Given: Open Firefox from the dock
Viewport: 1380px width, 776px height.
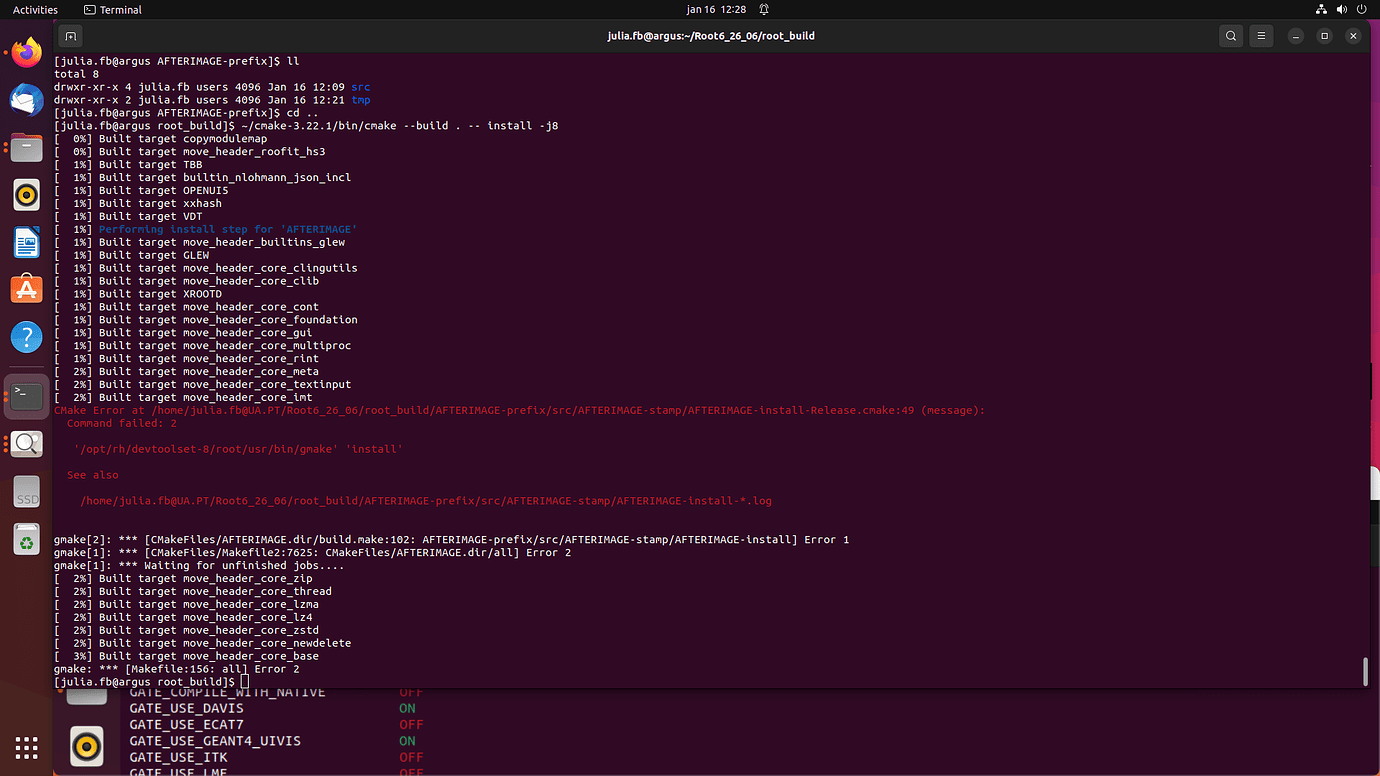Looking at the screenshot, I should coord(26,53).
